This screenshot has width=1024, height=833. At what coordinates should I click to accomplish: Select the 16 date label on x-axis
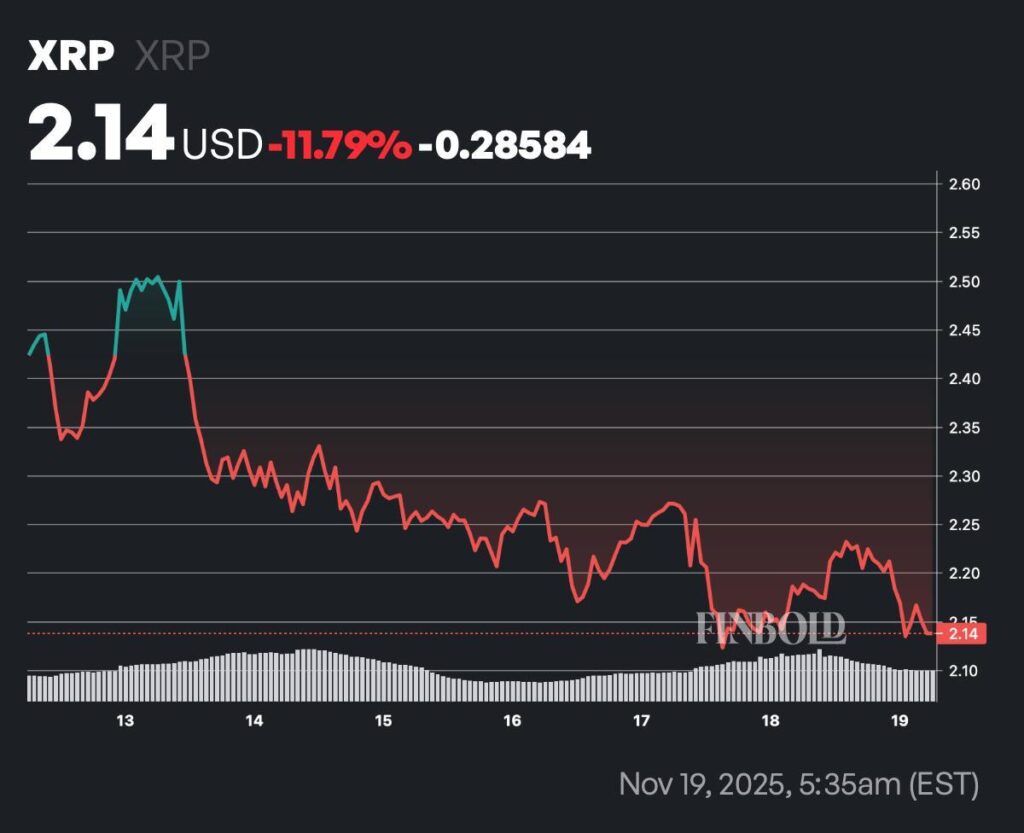511,719
